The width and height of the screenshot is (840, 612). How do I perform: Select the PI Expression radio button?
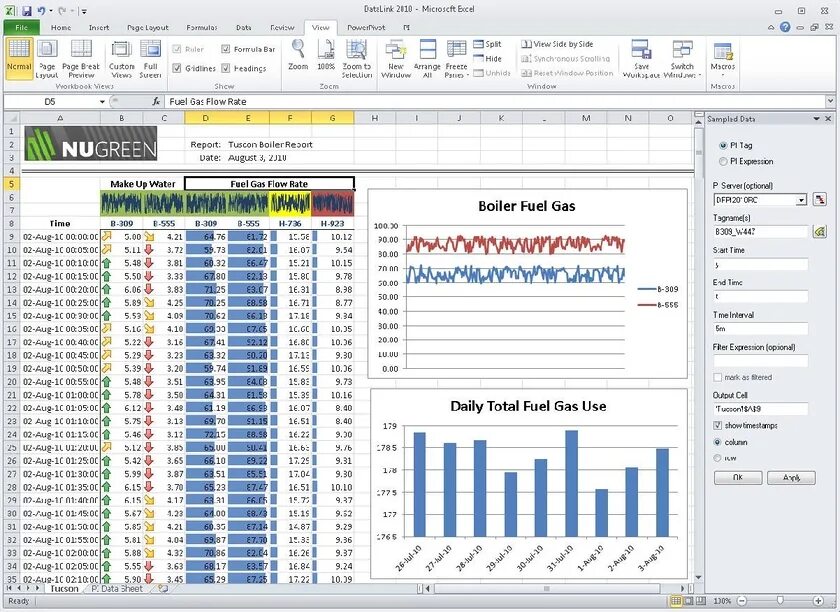[723, 161]
